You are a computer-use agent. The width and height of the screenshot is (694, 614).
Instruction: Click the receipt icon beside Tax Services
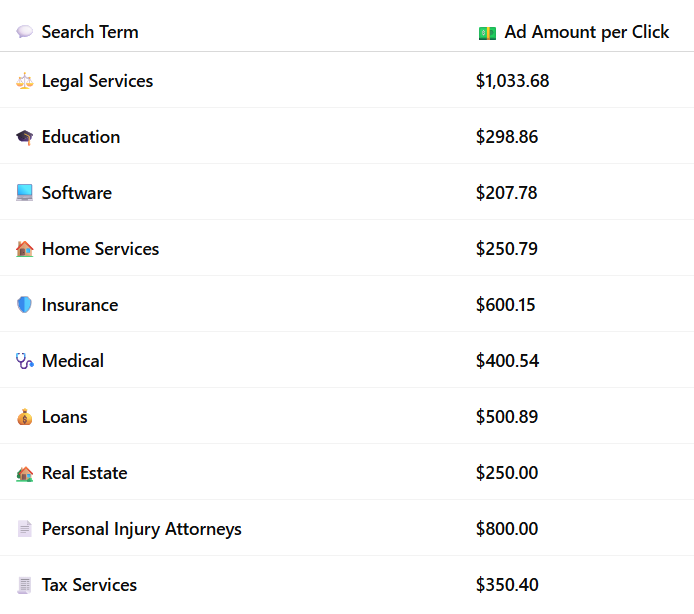24,585
